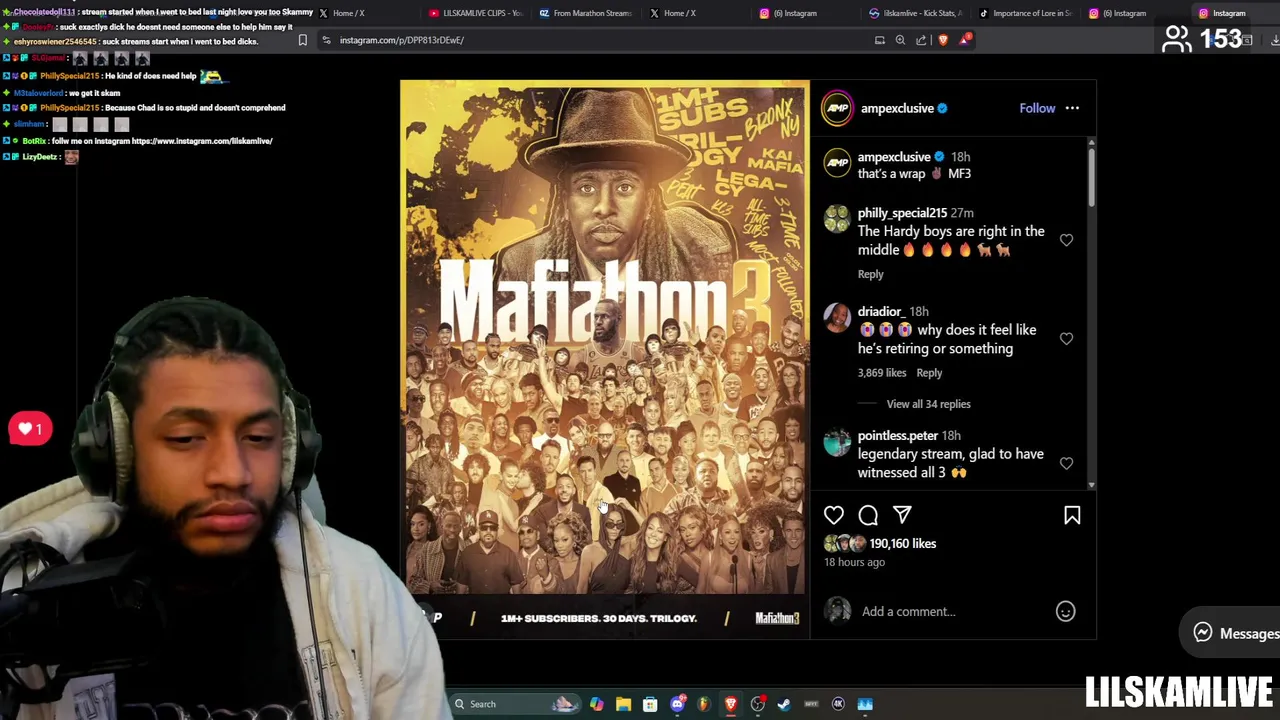Open more options three-dot menu on post

[x=1072, y=108]
